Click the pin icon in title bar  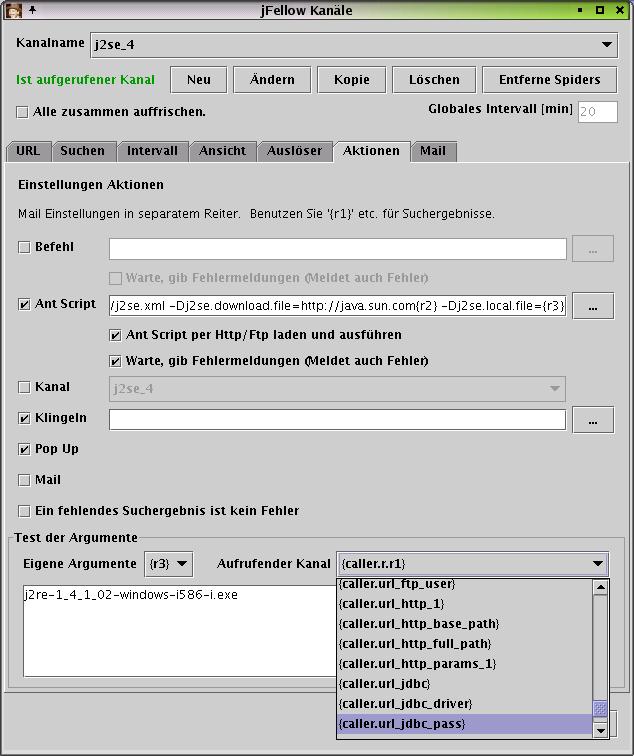33,10
